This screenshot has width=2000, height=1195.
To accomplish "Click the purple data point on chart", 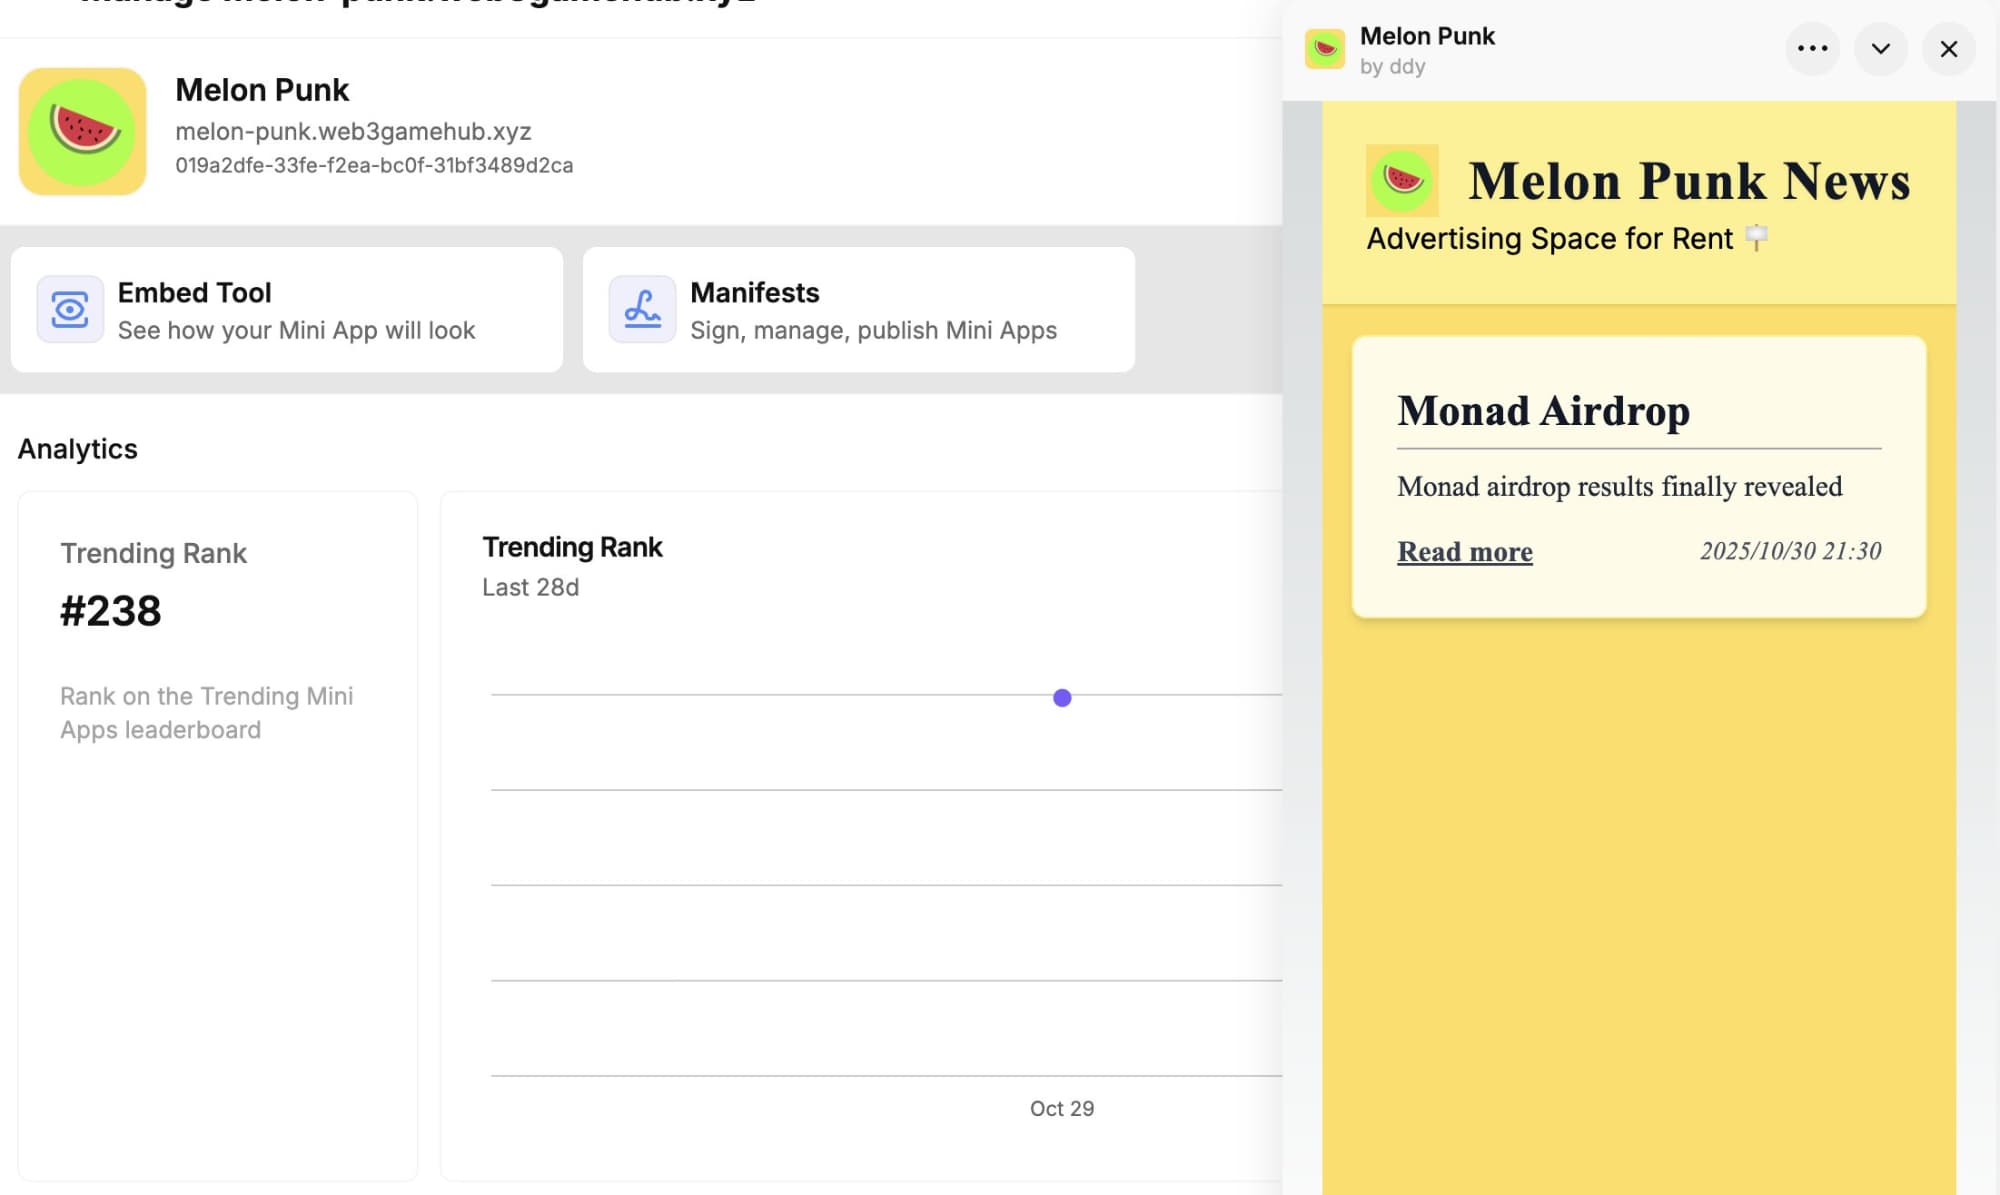I will (1062, 698).
